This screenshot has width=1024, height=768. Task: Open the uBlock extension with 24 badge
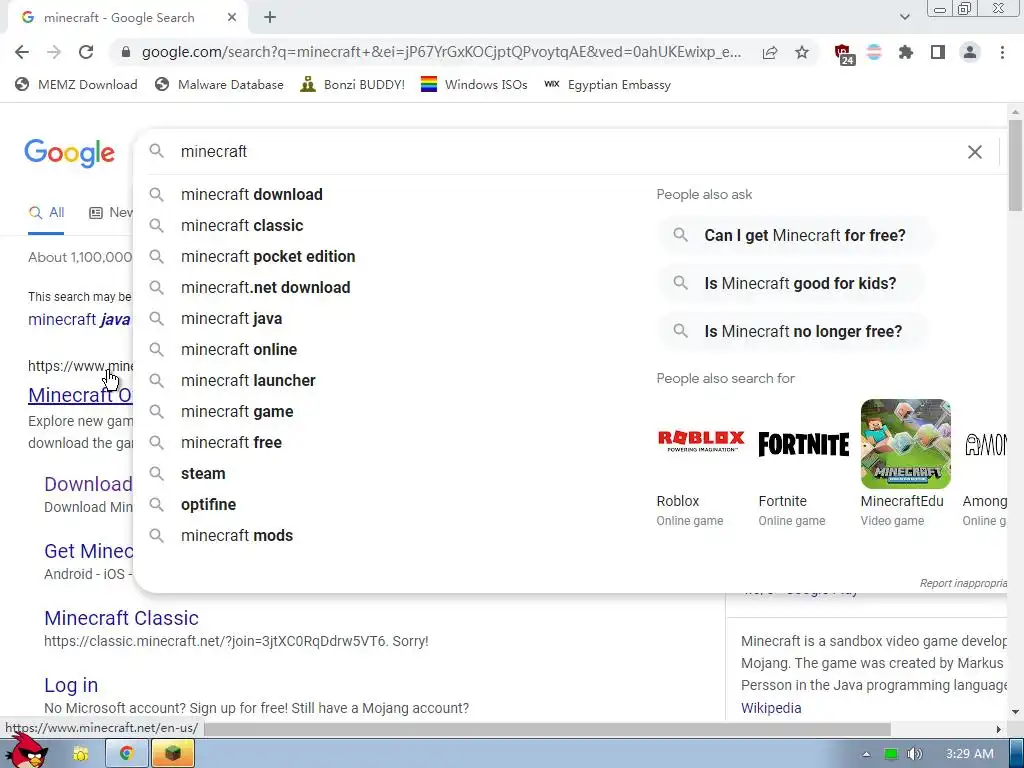point(844,54)
